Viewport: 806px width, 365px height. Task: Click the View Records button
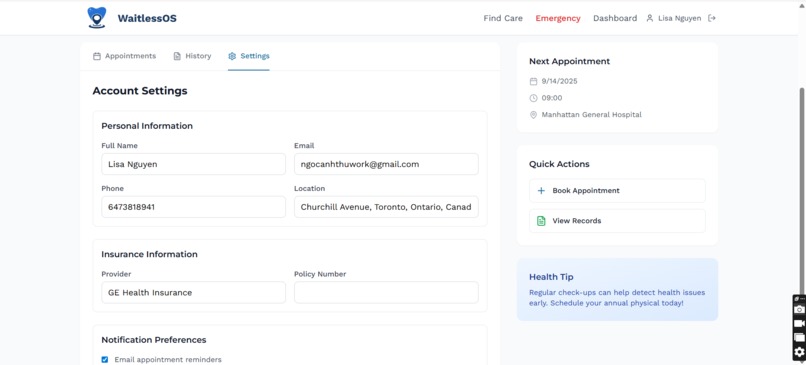617,221
